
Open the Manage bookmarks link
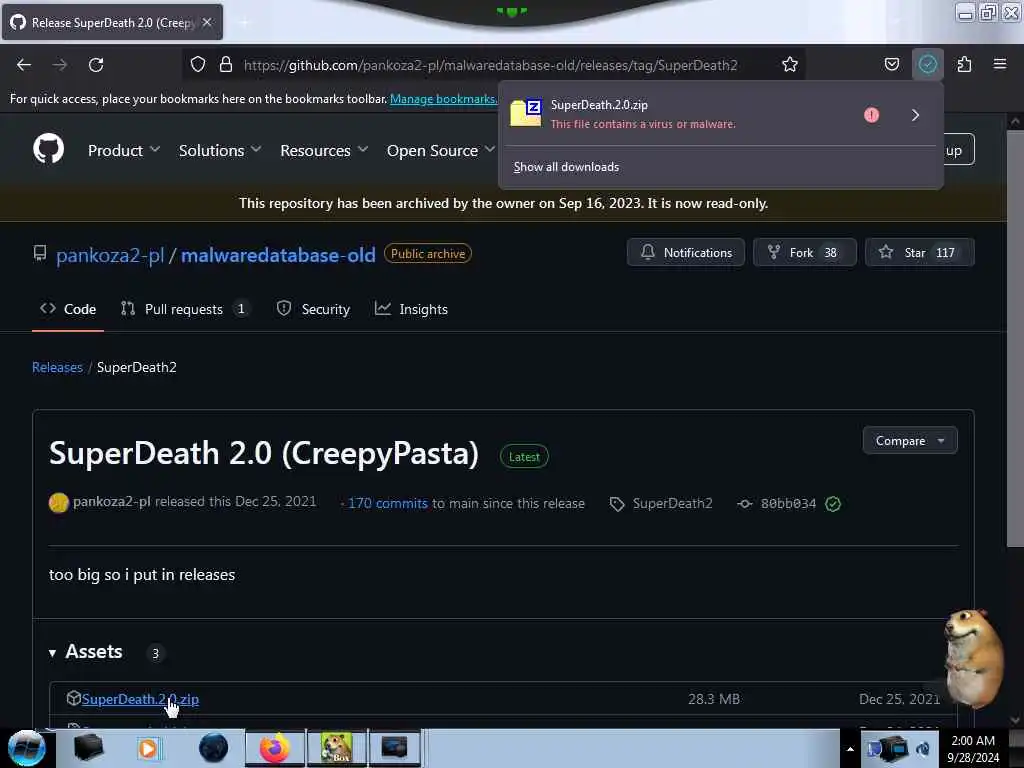pos(443,99)
